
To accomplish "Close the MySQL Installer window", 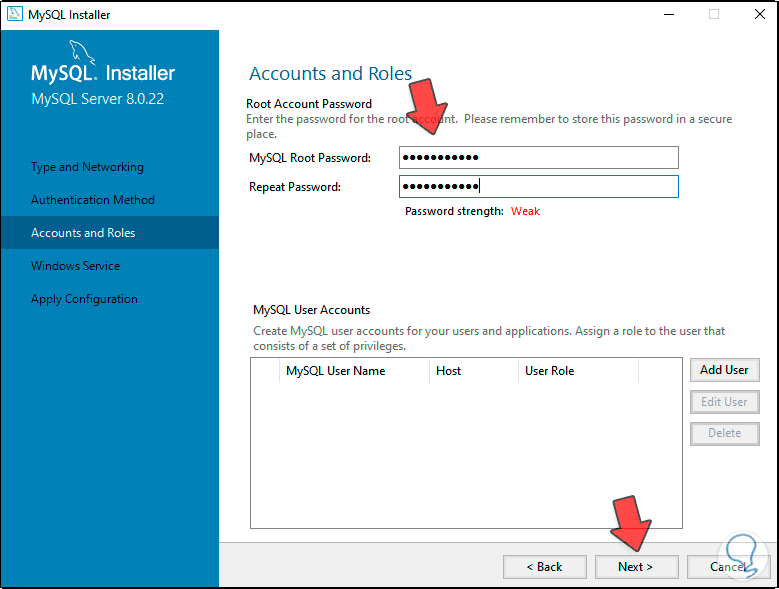I will pyautogui.click(x=757, y=15).
